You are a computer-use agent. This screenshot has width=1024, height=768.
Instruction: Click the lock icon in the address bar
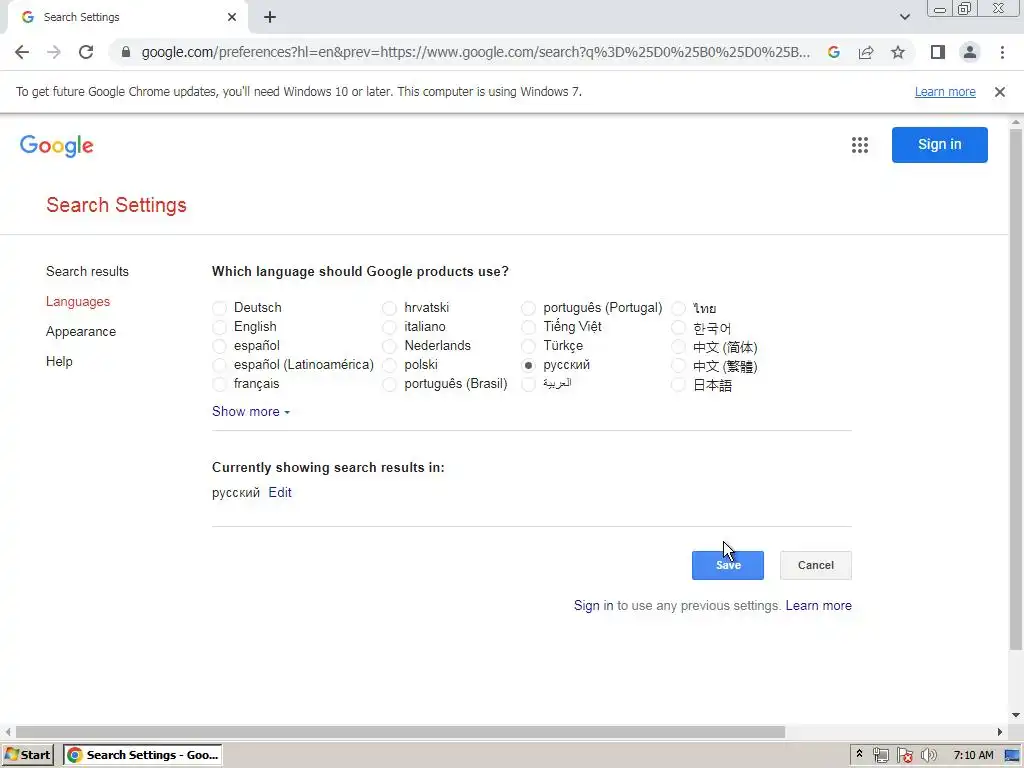pos(126,52)
